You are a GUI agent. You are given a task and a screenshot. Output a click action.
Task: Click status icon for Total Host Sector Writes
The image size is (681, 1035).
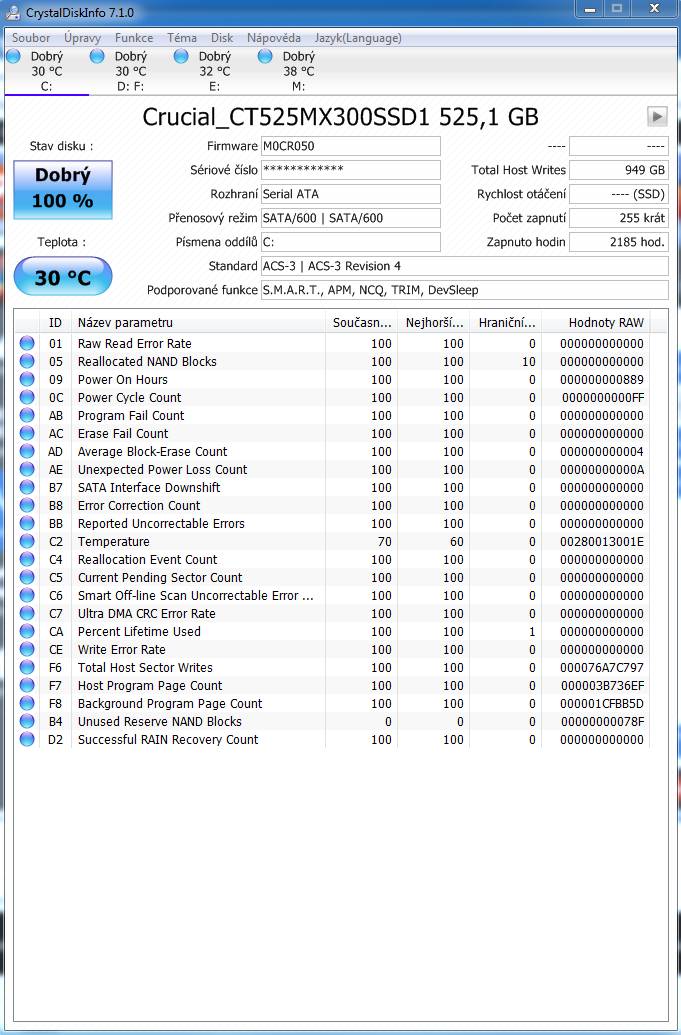tap(27, 667)
